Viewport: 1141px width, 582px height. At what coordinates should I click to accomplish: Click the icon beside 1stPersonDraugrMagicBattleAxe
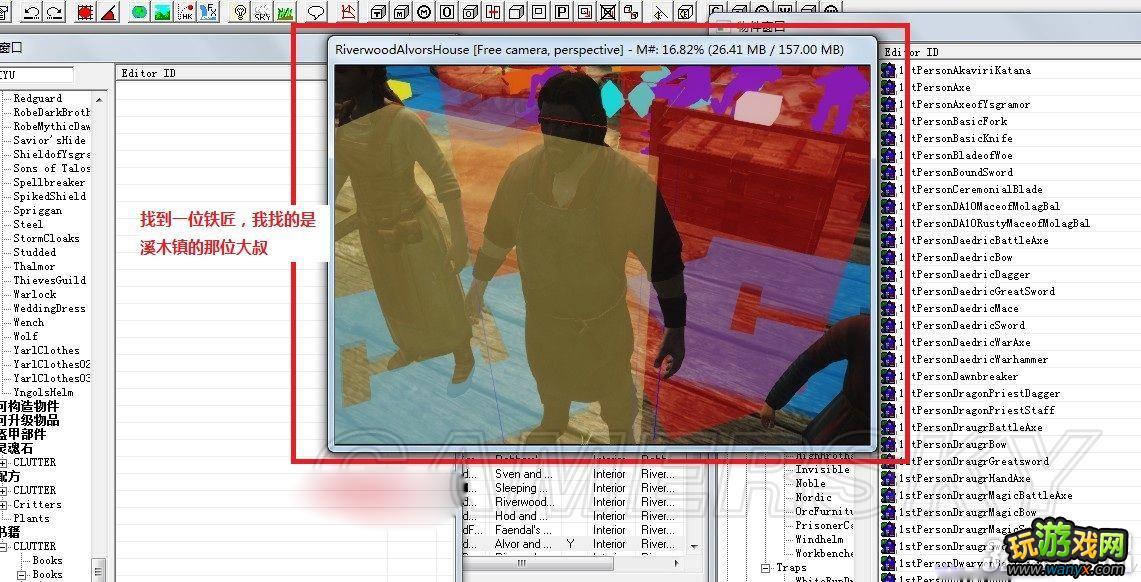tap(888, 495)
